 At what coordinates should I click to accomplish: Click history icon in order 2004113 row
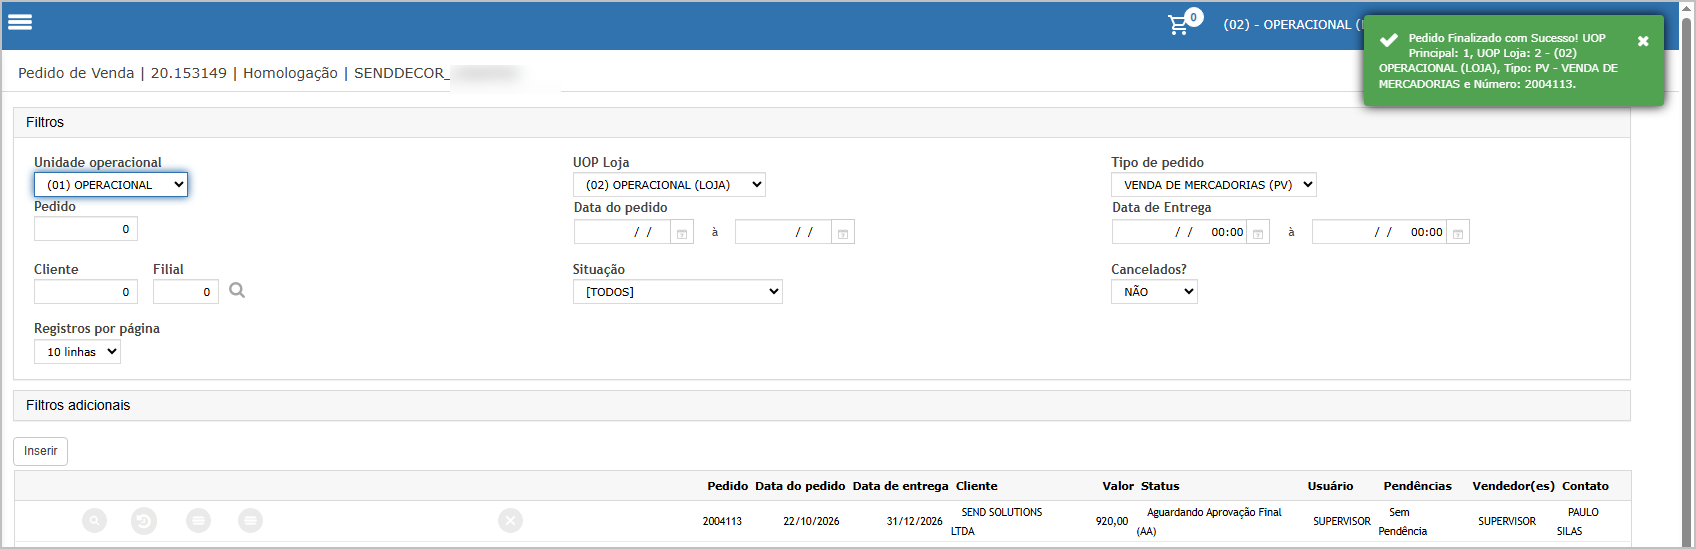pos(144,521)
